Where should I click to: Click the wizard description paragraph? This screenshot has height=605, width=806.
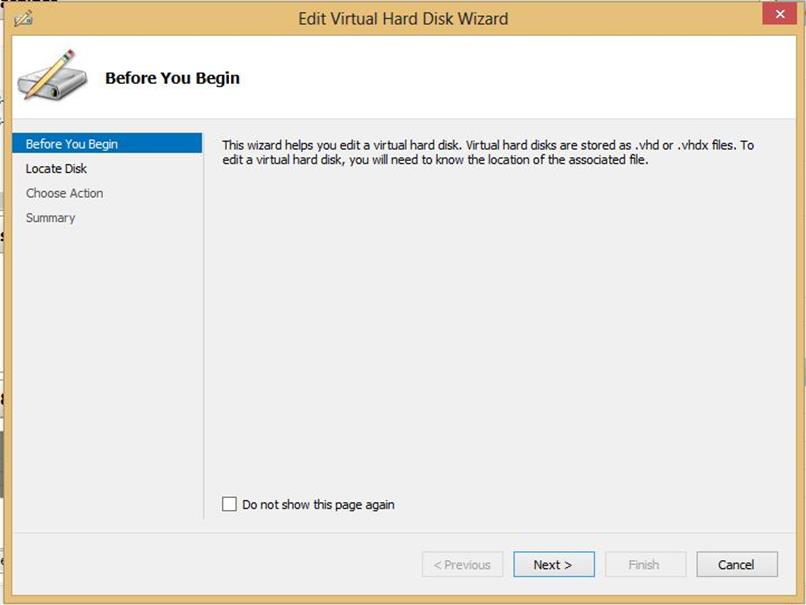coord(488,153)
